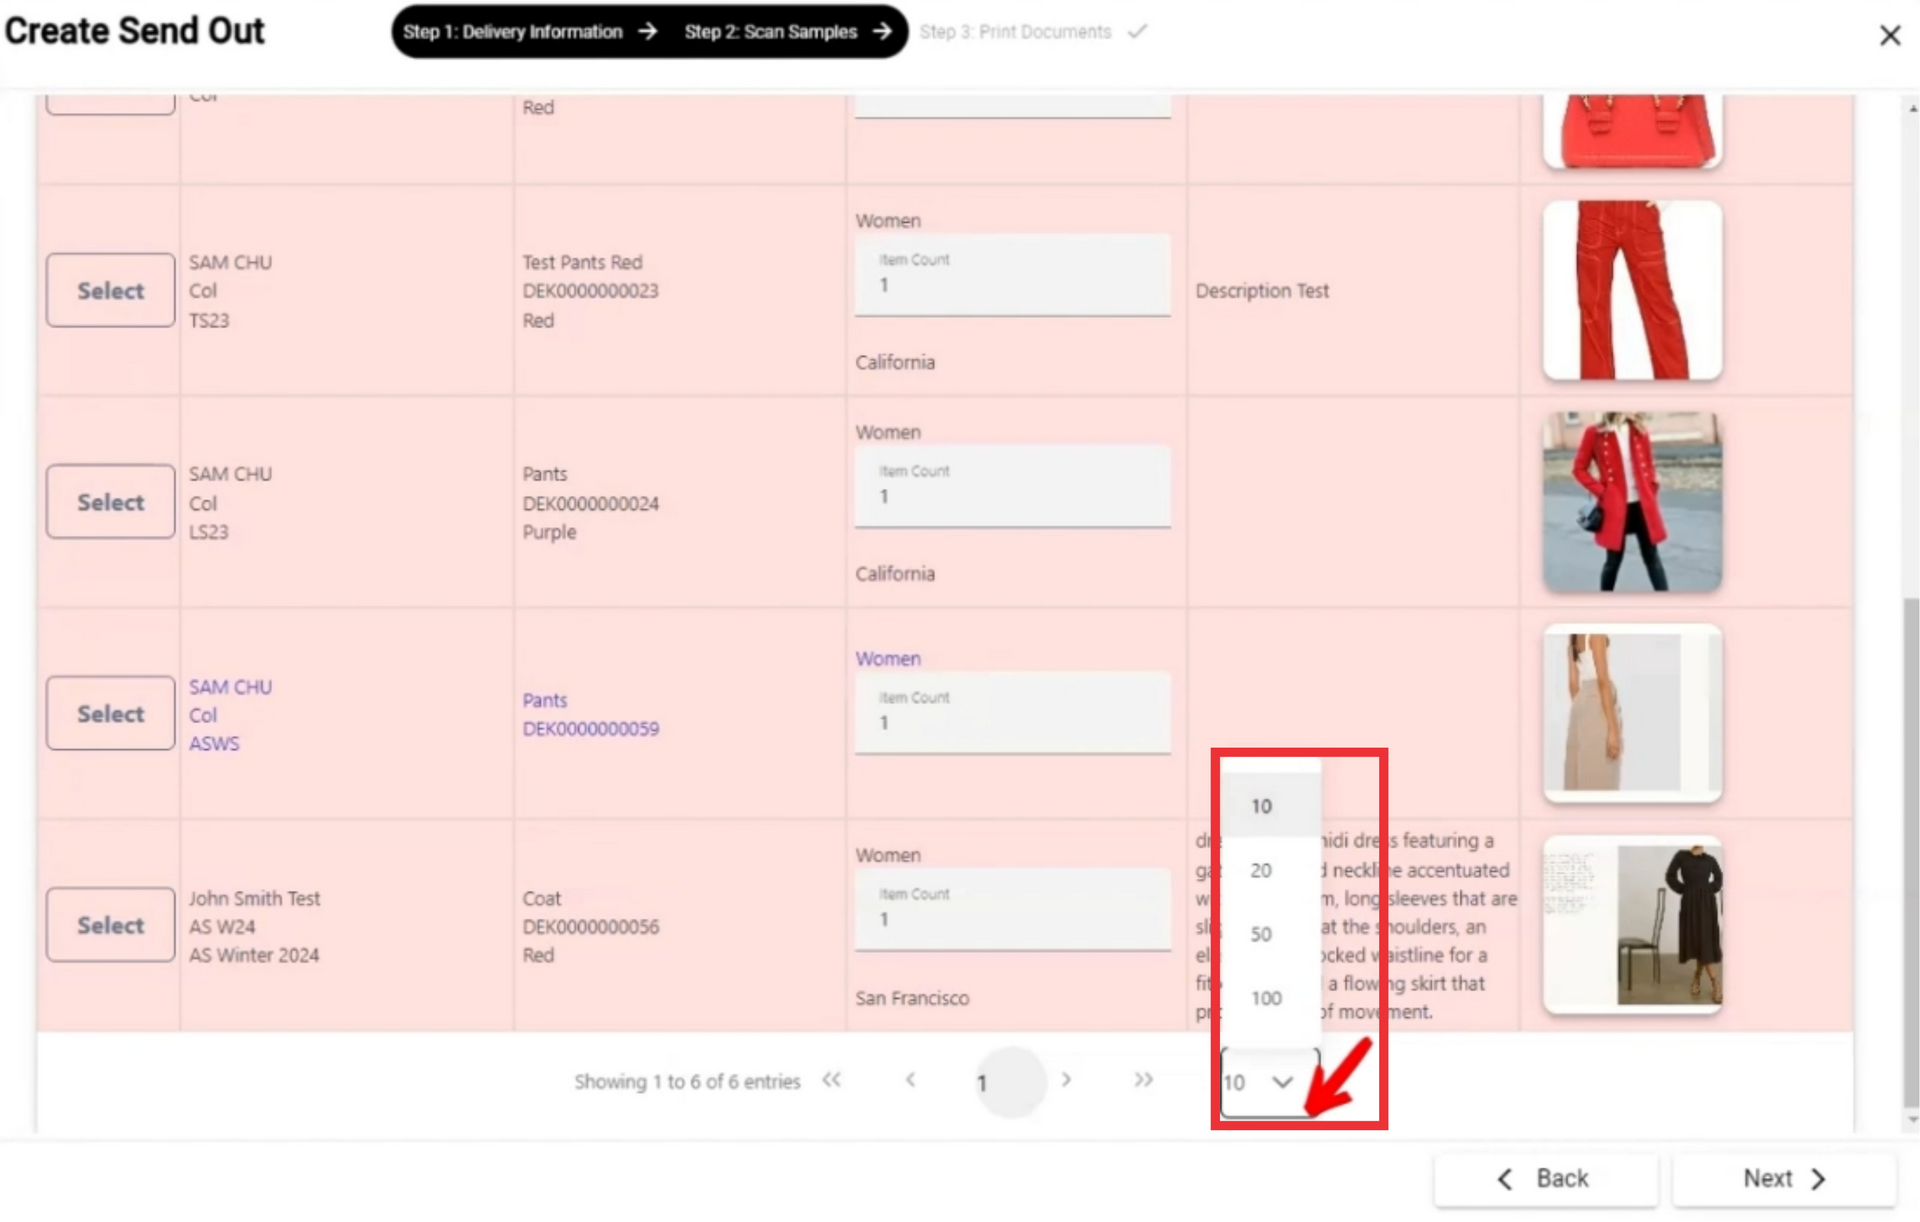Open the red pants thumbnail image
The width and height of the screenshot is (1920, 1222).
[1632, 291]
